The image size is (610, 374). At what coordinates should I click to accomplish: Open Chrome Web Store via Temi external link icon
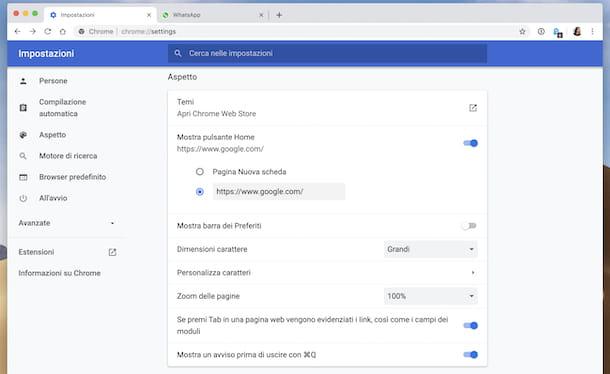click(473, 108)
